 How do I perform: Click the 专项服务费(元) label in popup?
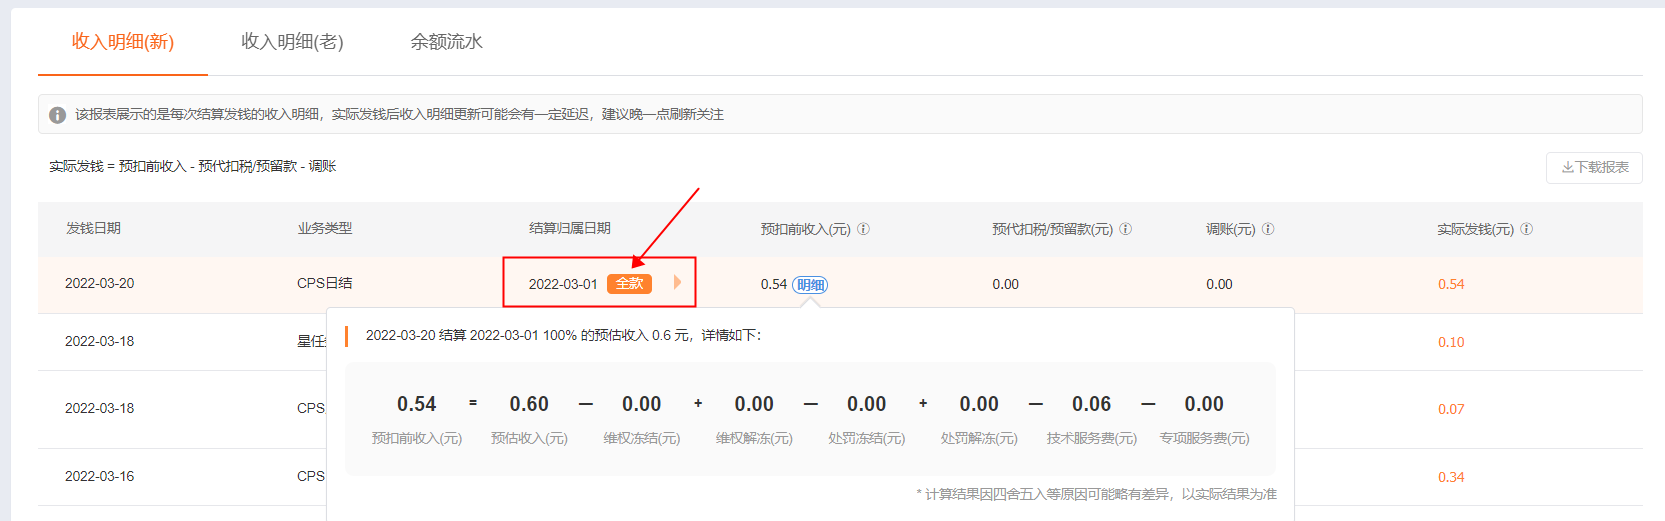click(1205, 439)
